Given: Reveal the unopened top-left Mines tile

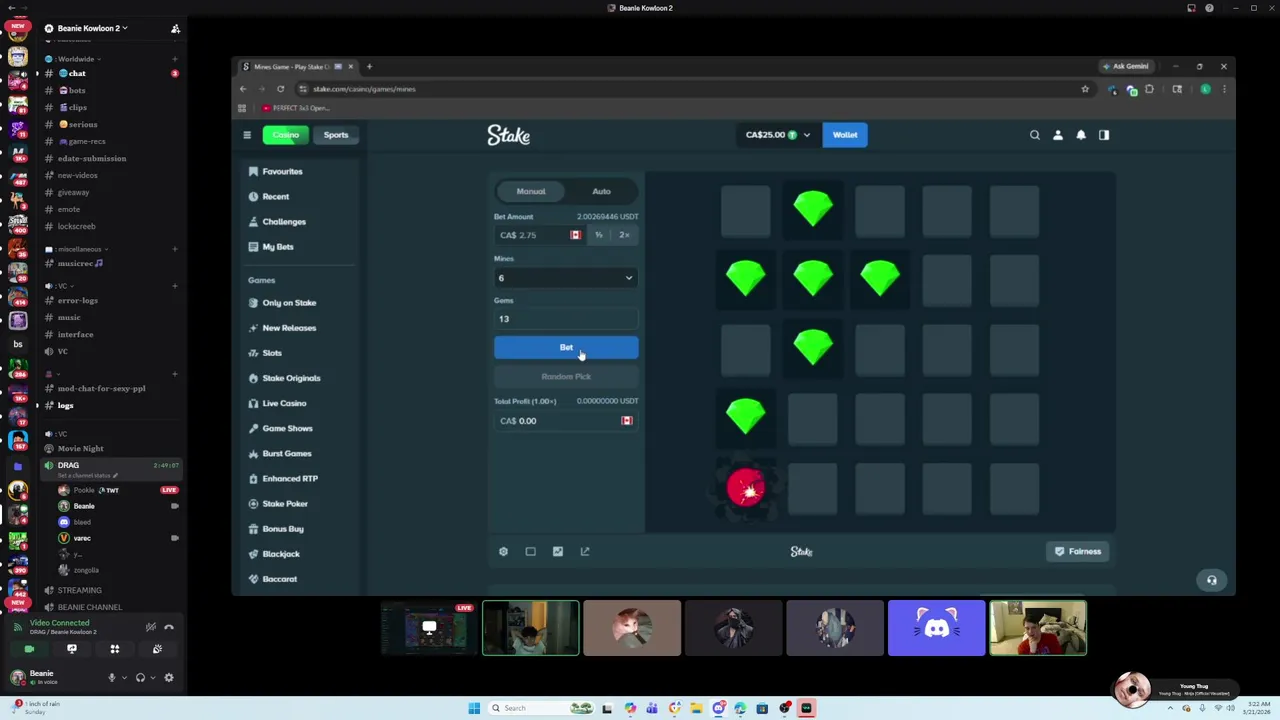Looking at the screenshot, I should pyautogui.click(x=746, y=210).
